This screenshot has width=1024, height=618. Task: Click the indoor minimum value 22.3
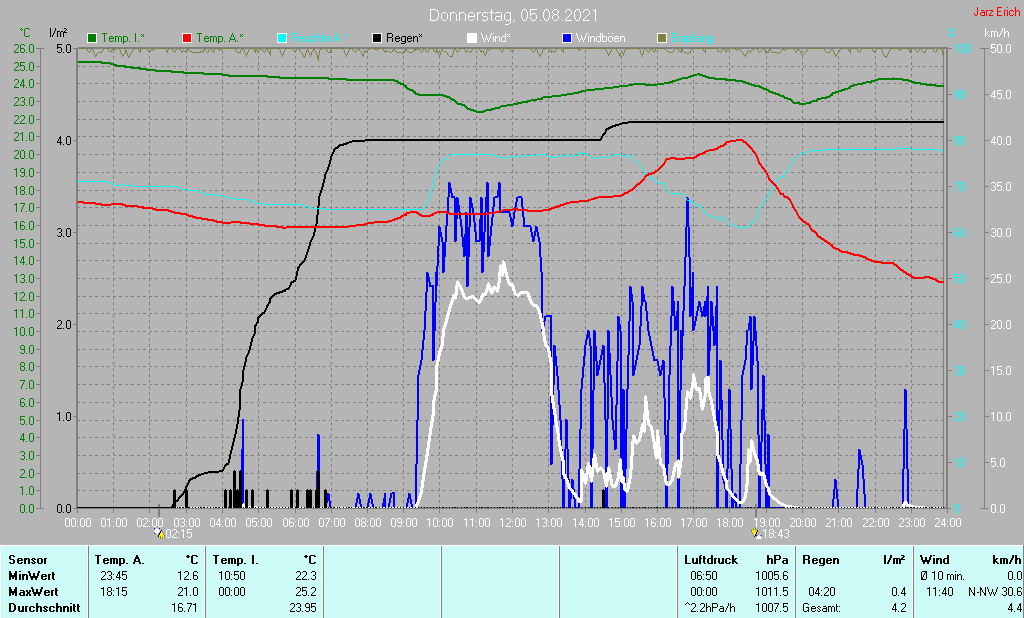coord(306,576)
